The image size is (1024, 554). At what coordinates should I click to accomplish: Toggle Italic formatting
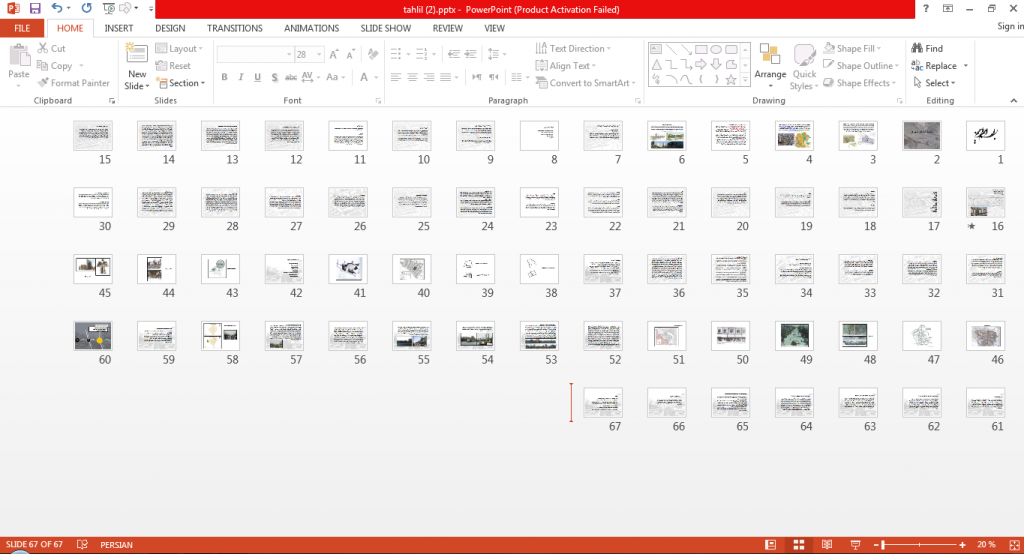tap(241, 77)
